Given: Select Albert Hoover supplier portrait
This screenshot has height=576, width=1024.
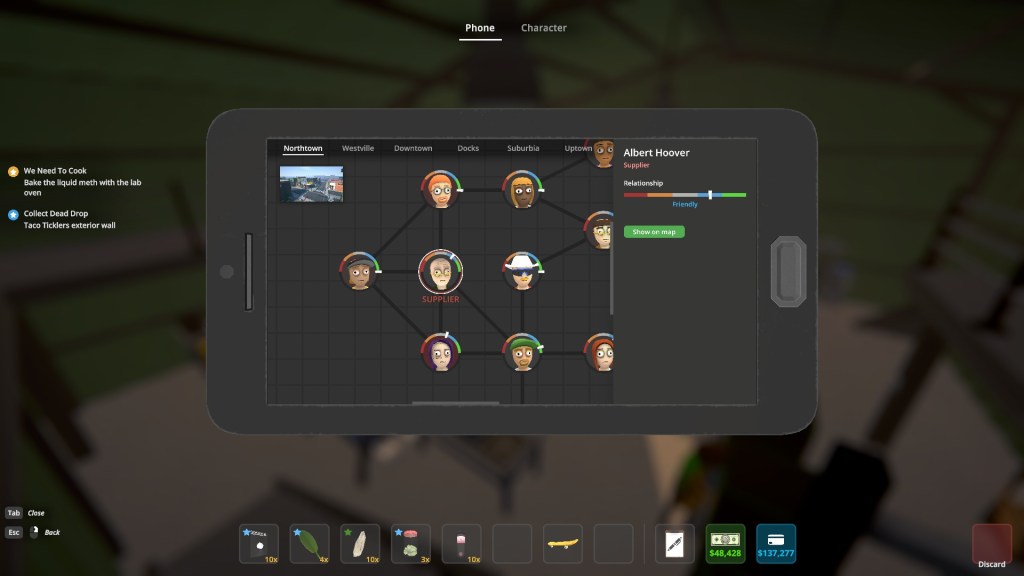Looking at the screenshot, I should click(x=440, y=270).
